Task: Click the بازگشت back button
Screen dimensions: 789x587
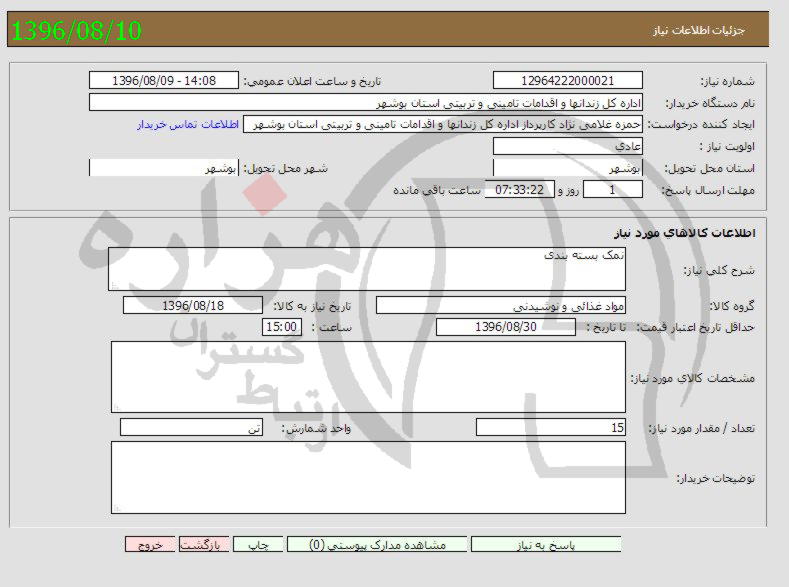Action: tap(204, 545)
